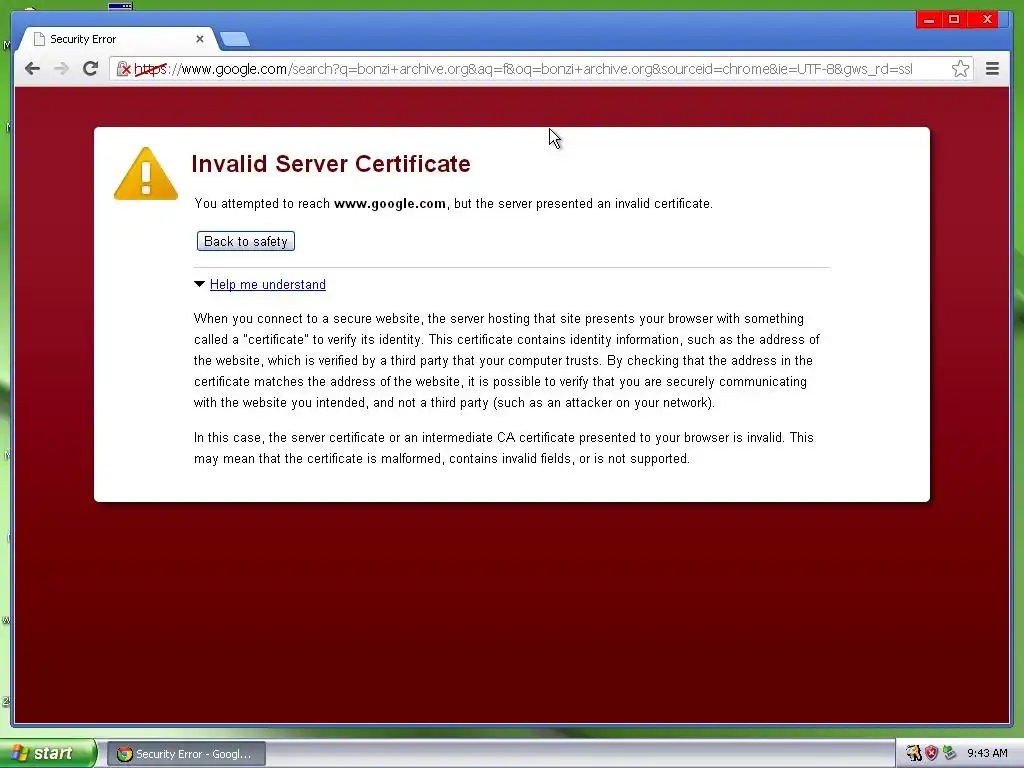Switch to Security Error taskbar item
This screenshot has width=1024, height=768.
click(186, 754)
